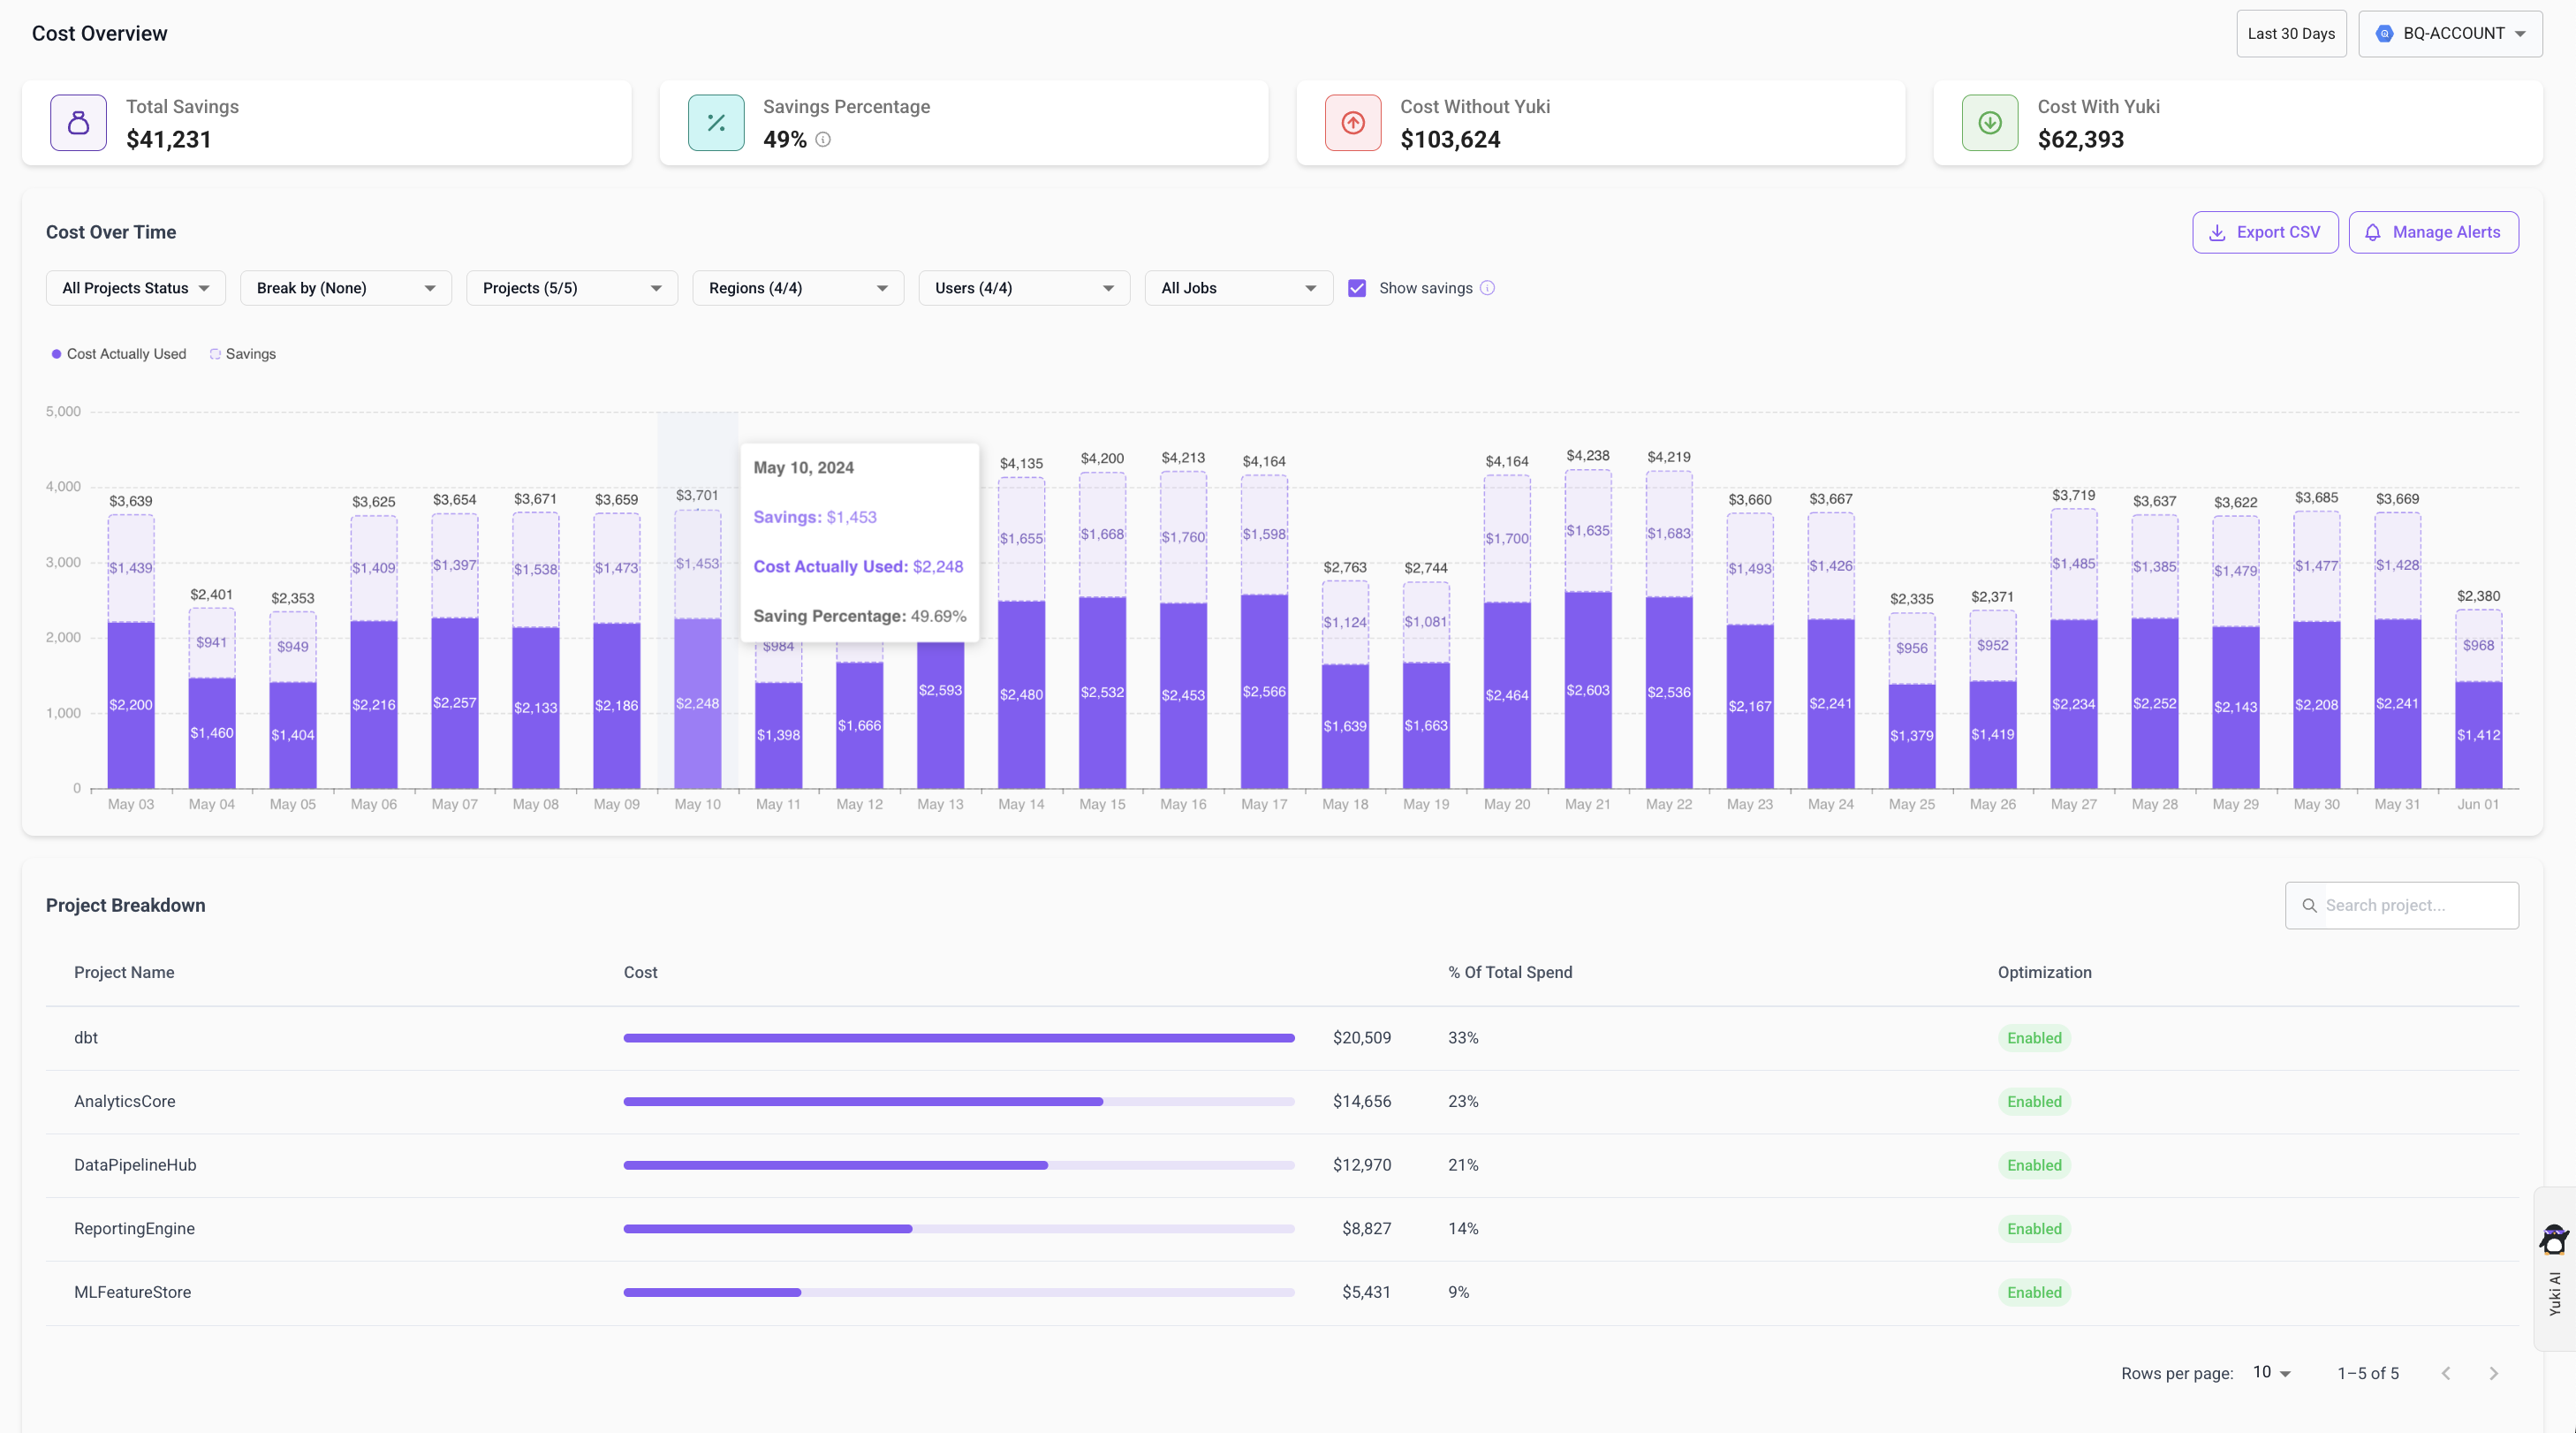Click the Enabled badge for MLFeatureStore
The image size is (2576, 1433).
(2034, 1292)
